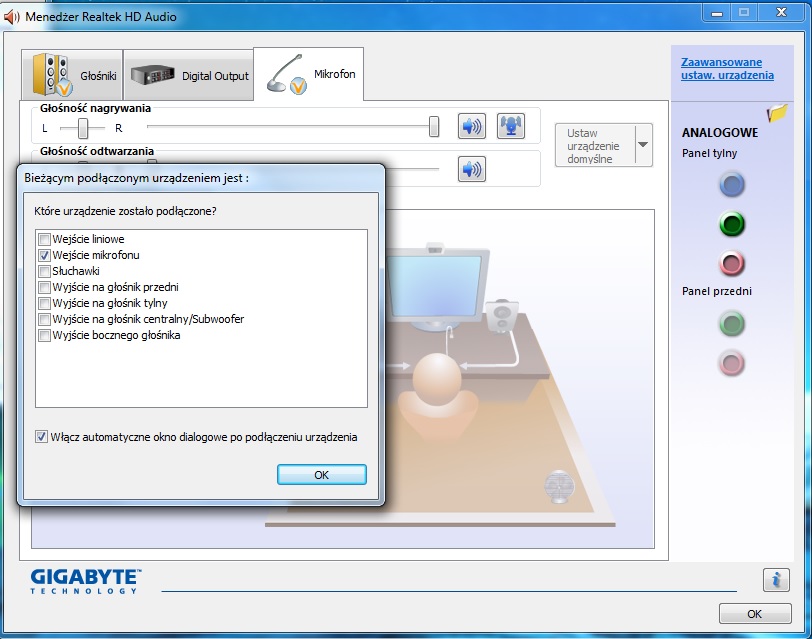Open information about Realtek manager
Screen dimensions: 812x639
[776, 579]
